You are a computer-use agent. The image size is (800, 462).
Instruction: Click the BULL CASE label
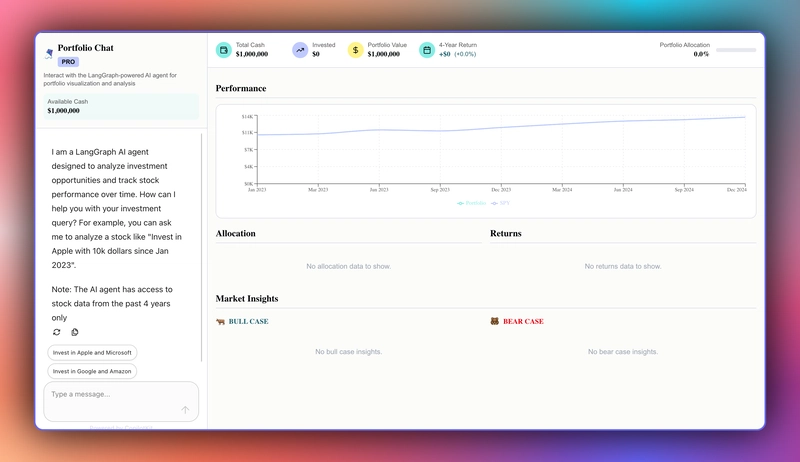click(248, 322)
